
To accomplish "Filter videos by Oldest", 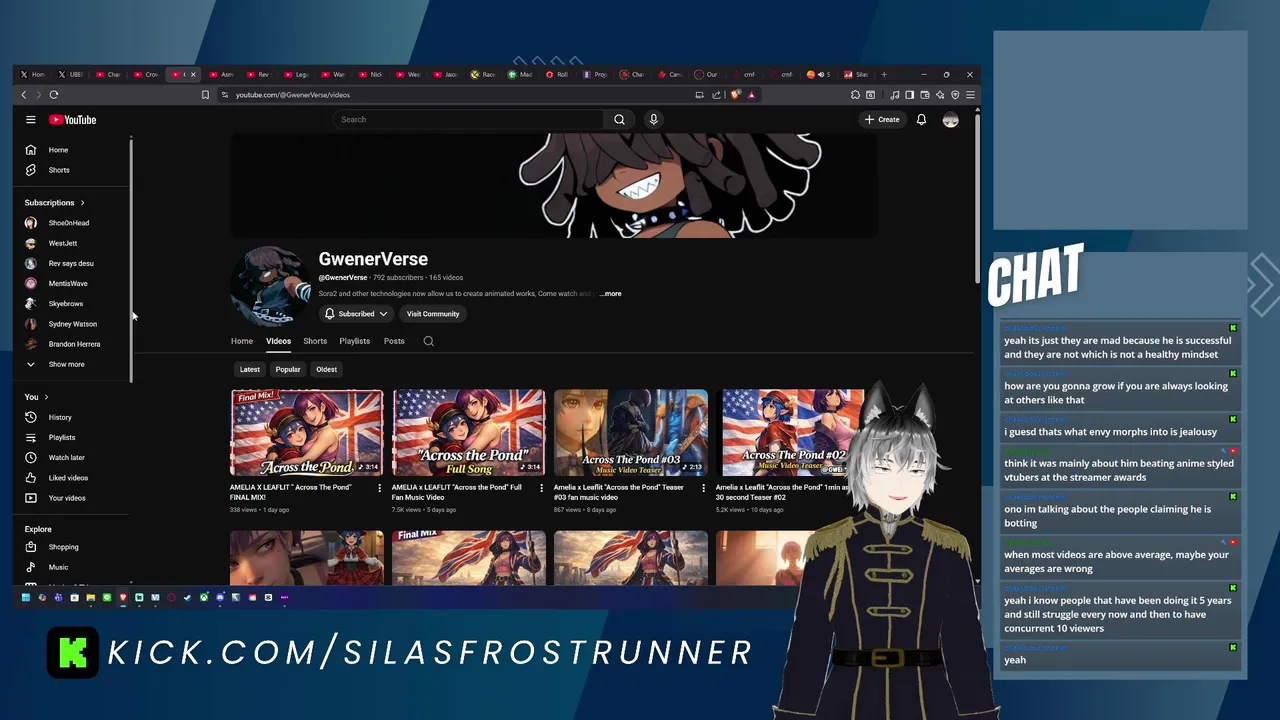I will pyautogui.click(x=326, y=370).
